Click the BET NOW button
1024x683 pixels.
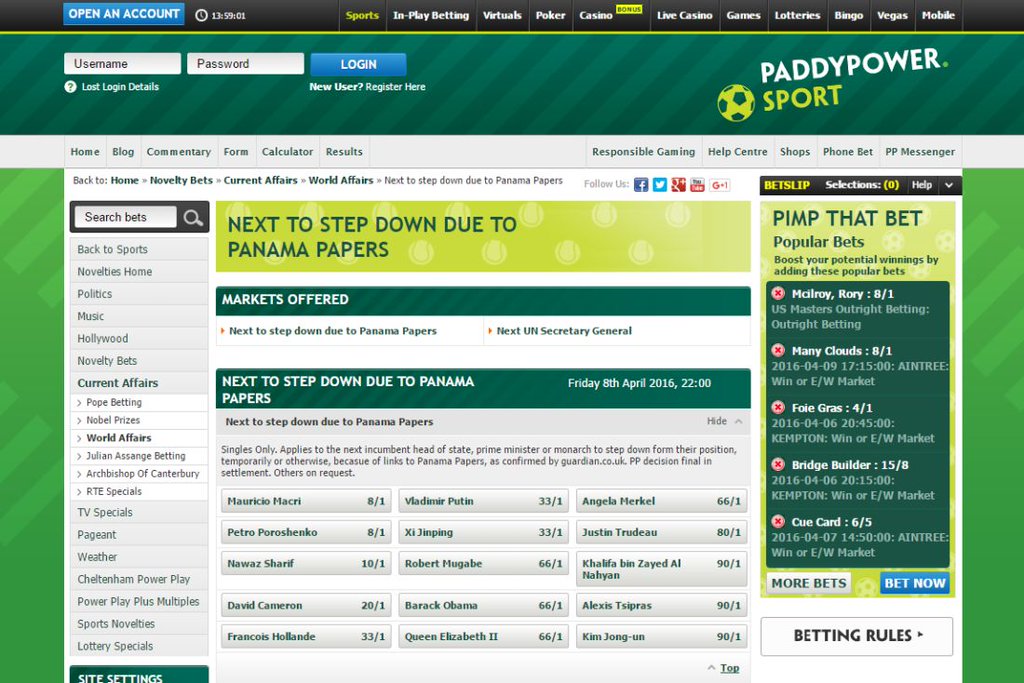coord(914,583)
